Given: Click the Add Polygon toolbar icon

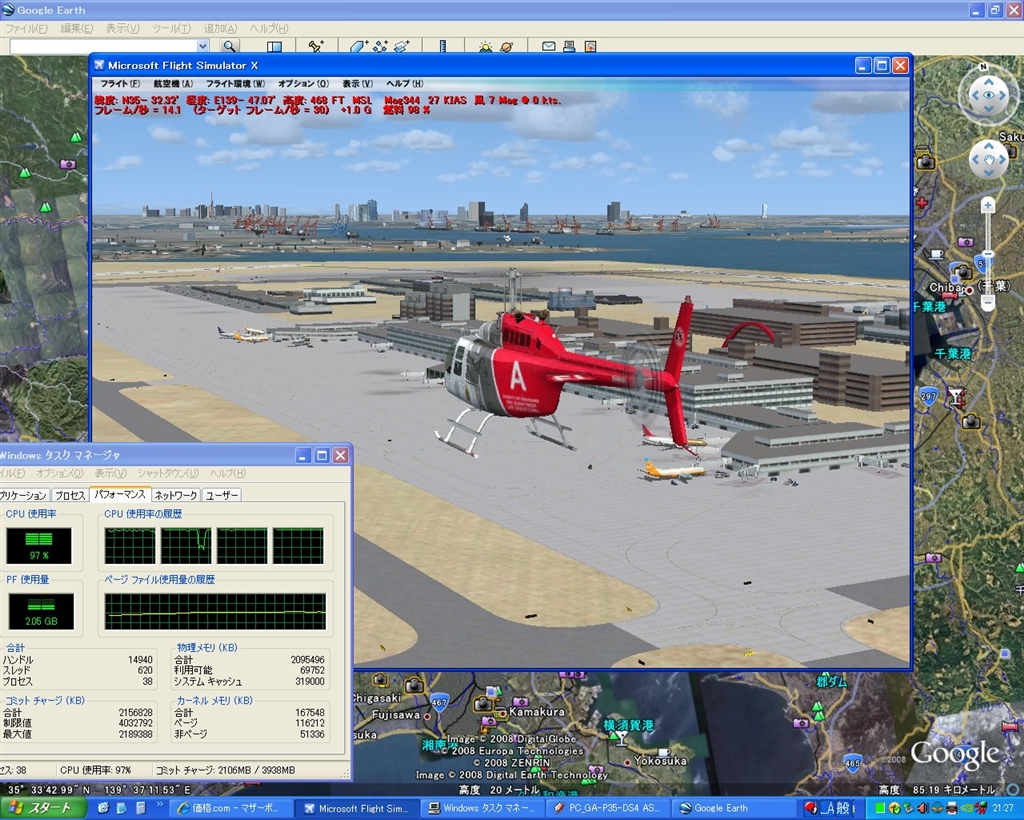Looking at the screenshot, I should [359, 46].
